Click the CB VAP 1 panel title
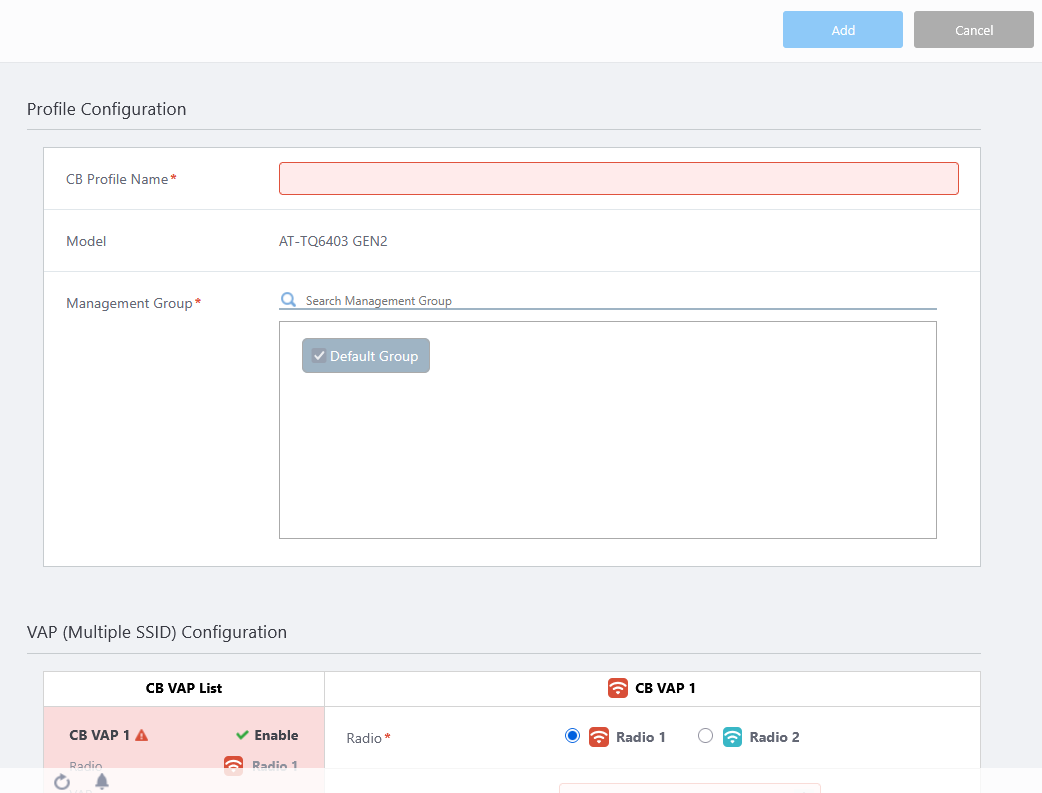The height and width of the screenshot is (793, 1042). pos(665,688)
